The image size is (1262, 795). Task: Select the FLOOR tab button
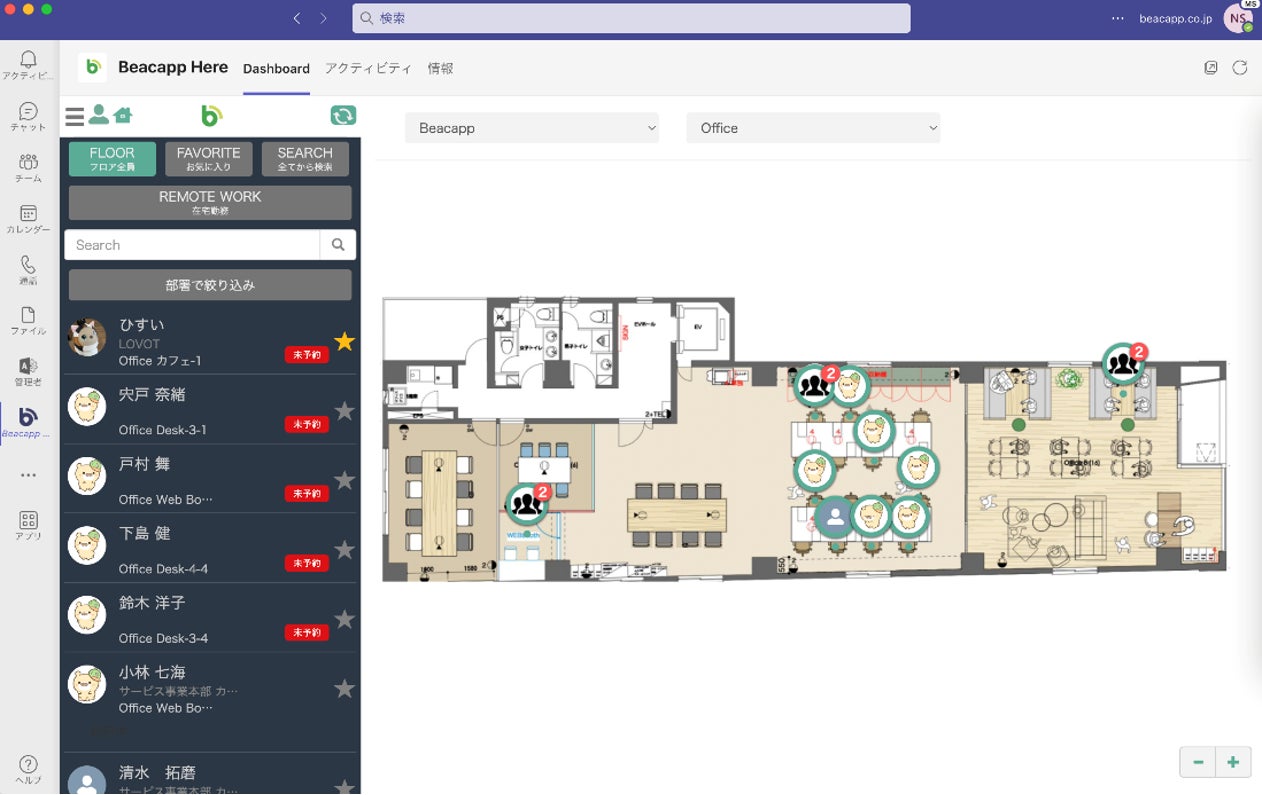tap(112, 159)
